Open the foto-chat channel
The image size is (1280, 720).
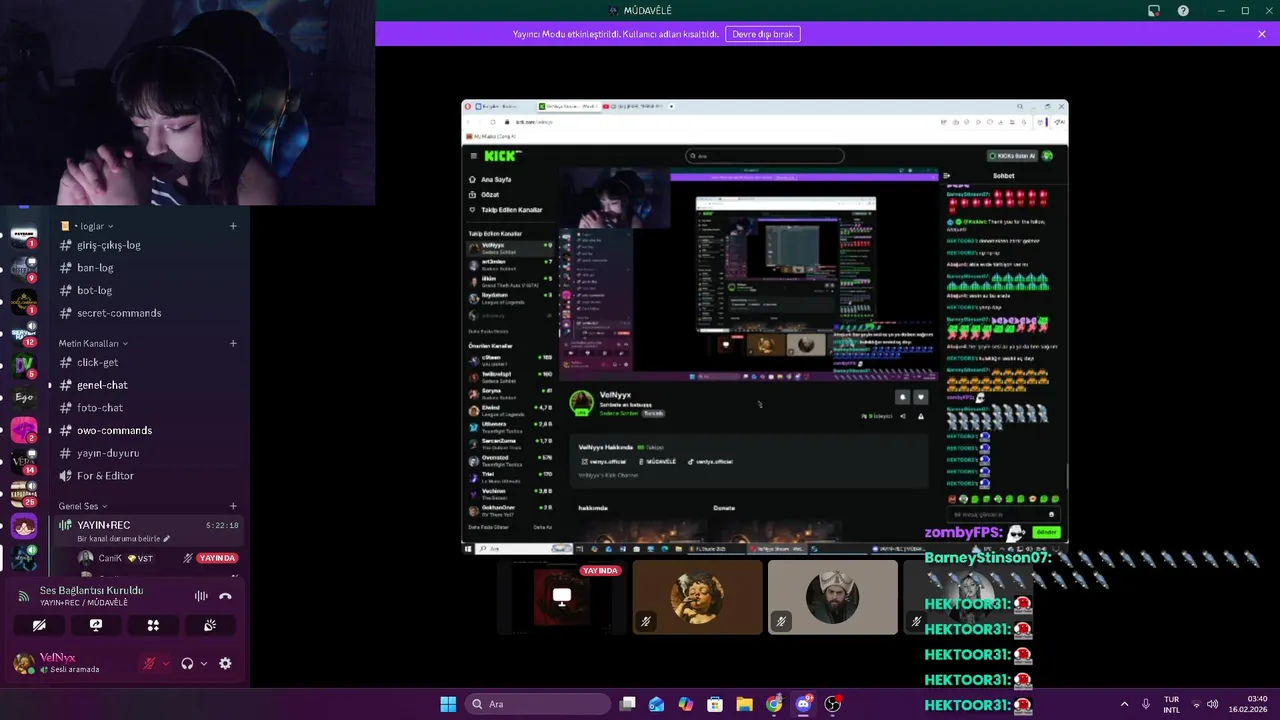148,408
